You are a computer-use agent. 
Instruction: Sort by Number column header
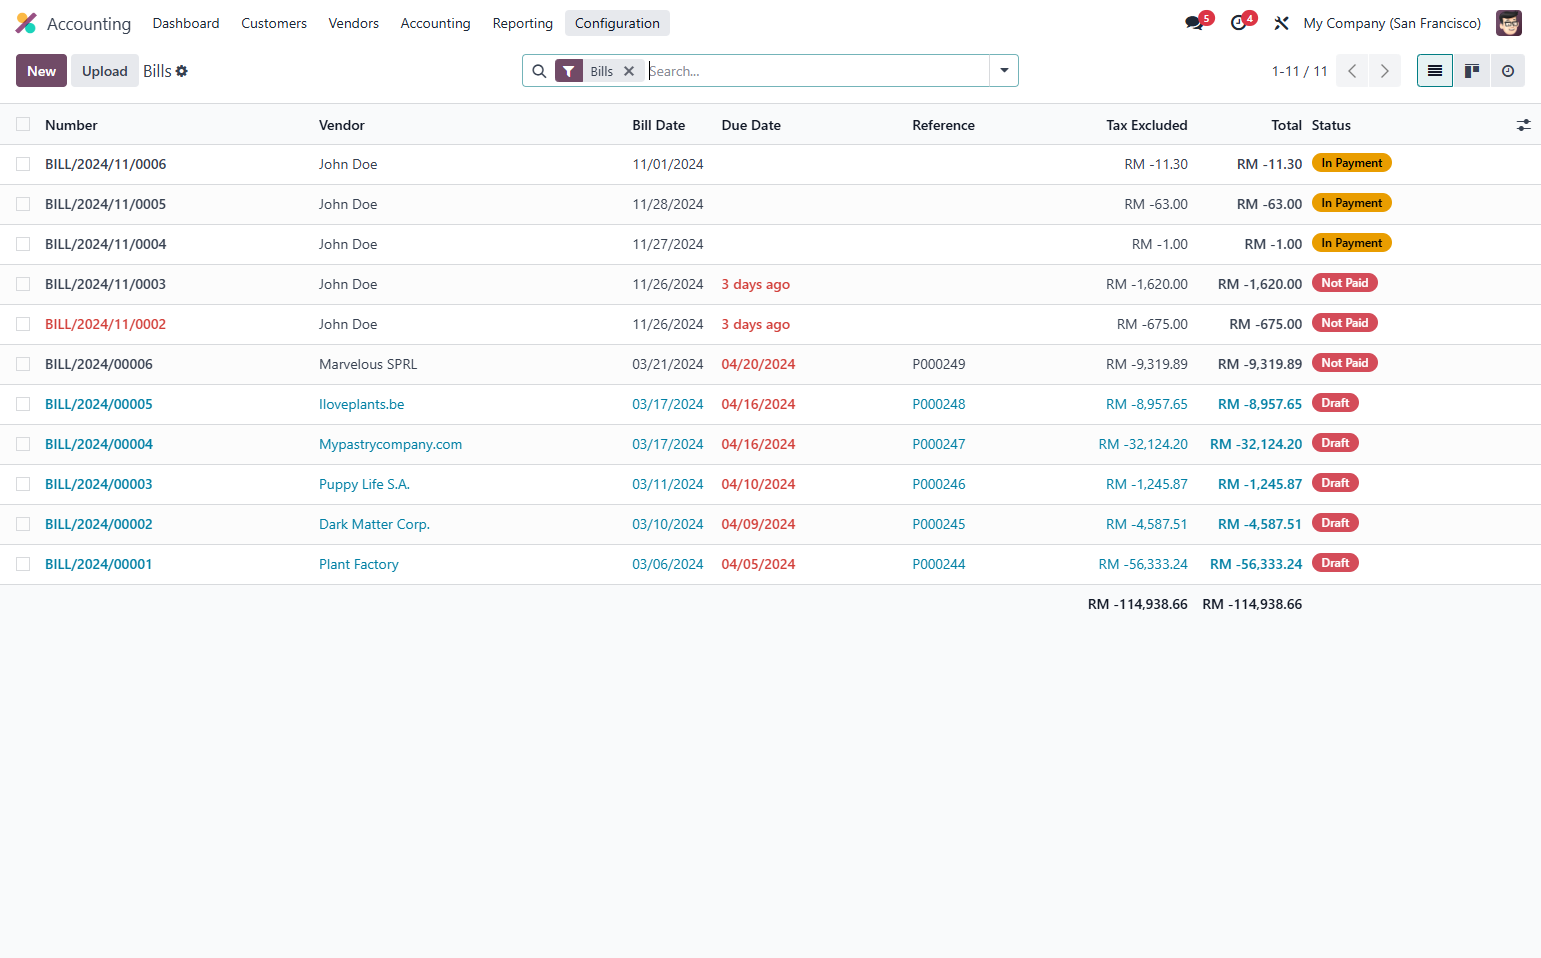[71, 125]
